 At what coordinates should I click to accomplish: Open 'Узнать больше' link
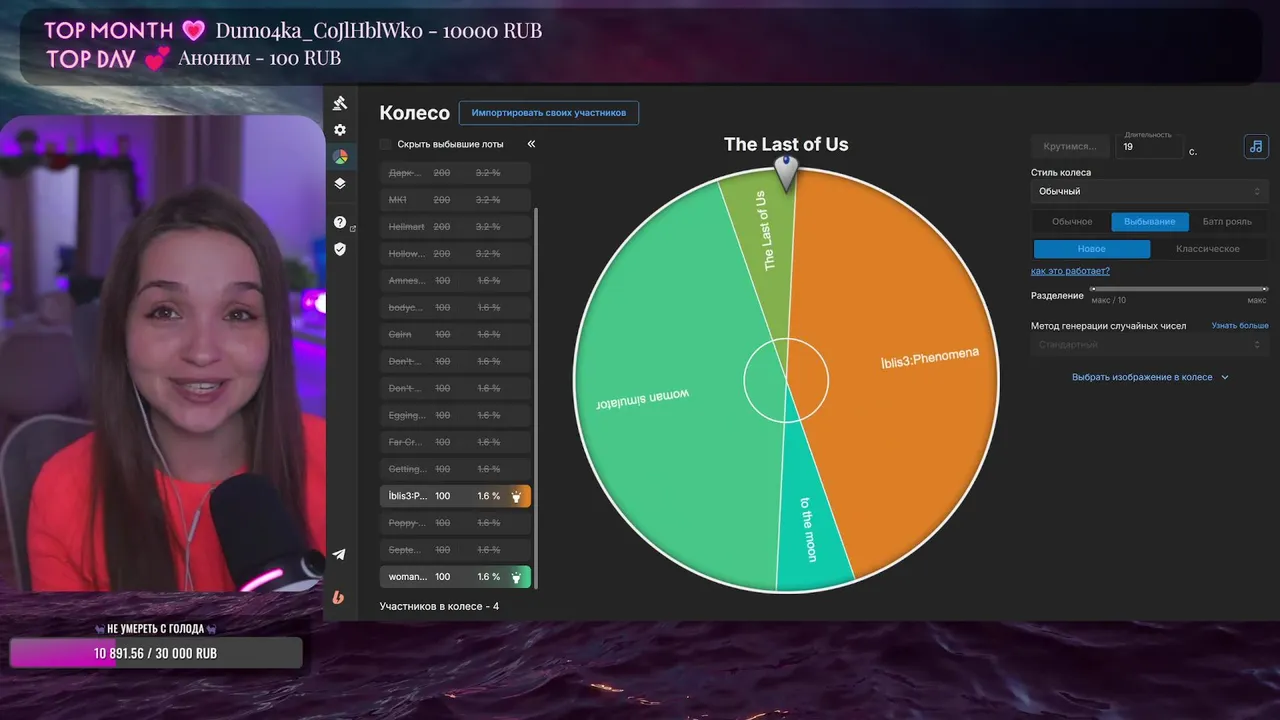click(x=1240, y=326)
